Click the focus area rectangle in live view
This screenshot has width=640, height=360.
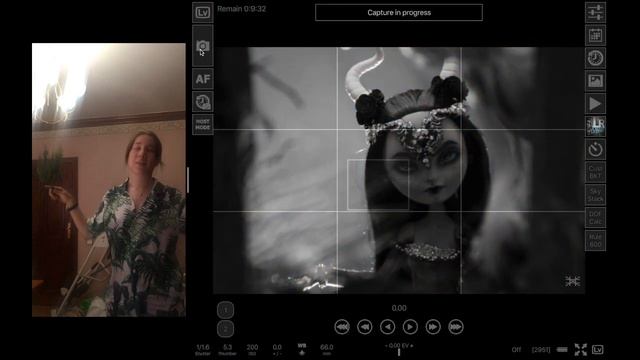pyautogui.click(x=378, y=184)
